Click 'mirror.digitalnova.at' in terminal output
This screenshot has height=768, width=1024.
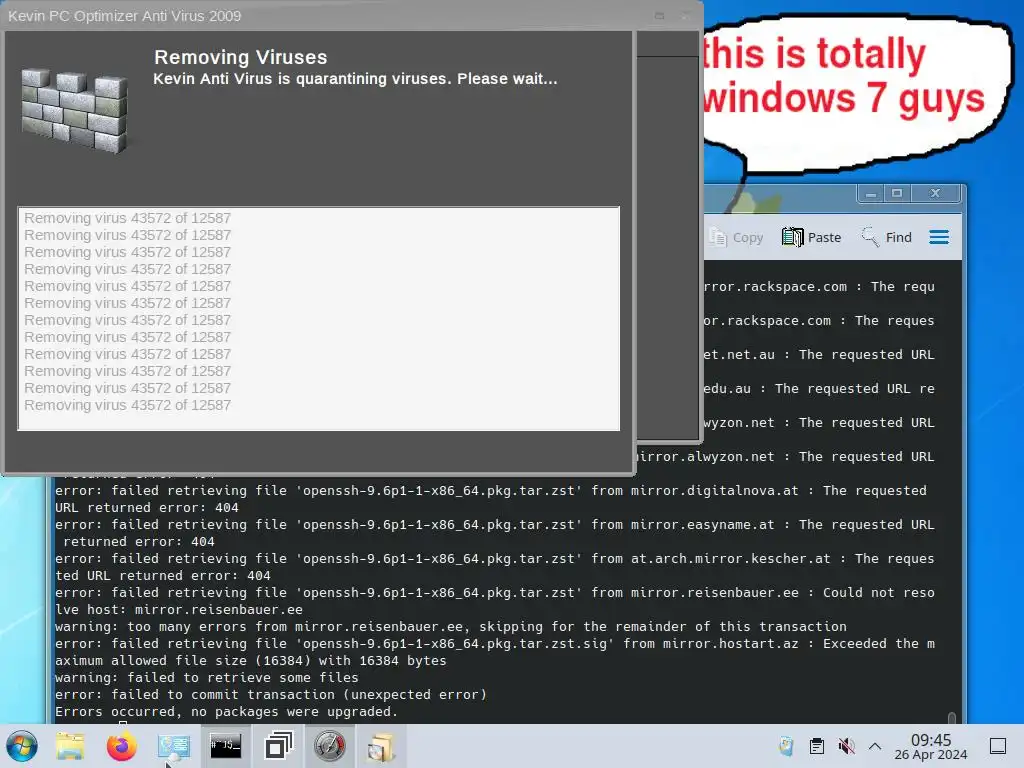tap(714, 490)
